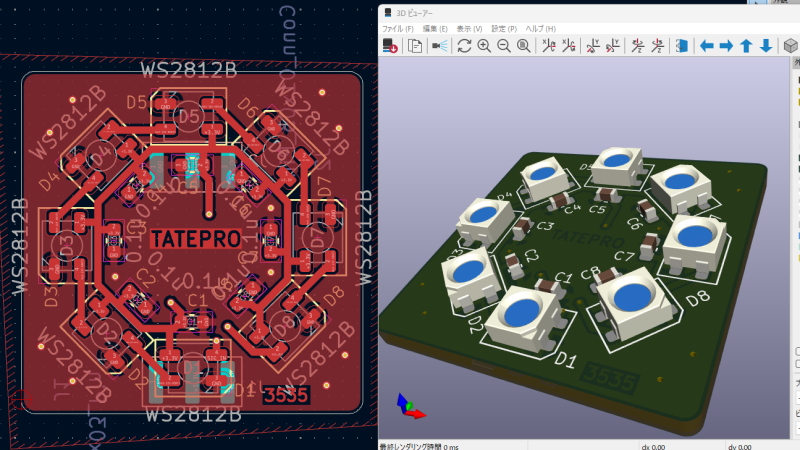
Task: Copy the 3D image to clipboard
Action: point(415,46)
